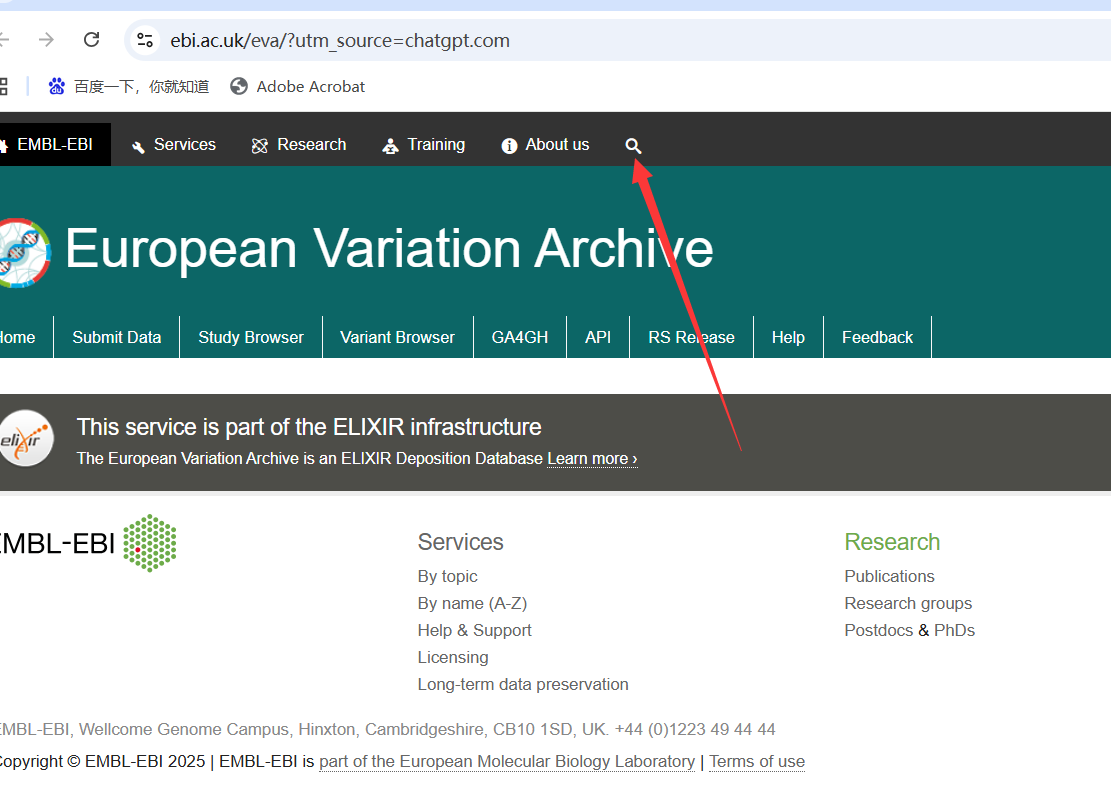Image resolution: width=1111 pixels, height=808 pixels.
Task: Open the Services menu in top bar
Action: pyautogui.click(x=174, y=145)
